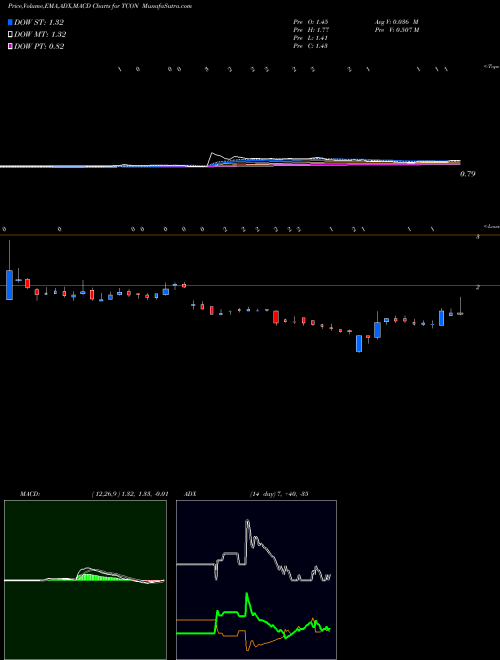Click the green +DI line peak in ADX panel
The height and width of the screenshot is (660, 500).
(x=247, y=596)
